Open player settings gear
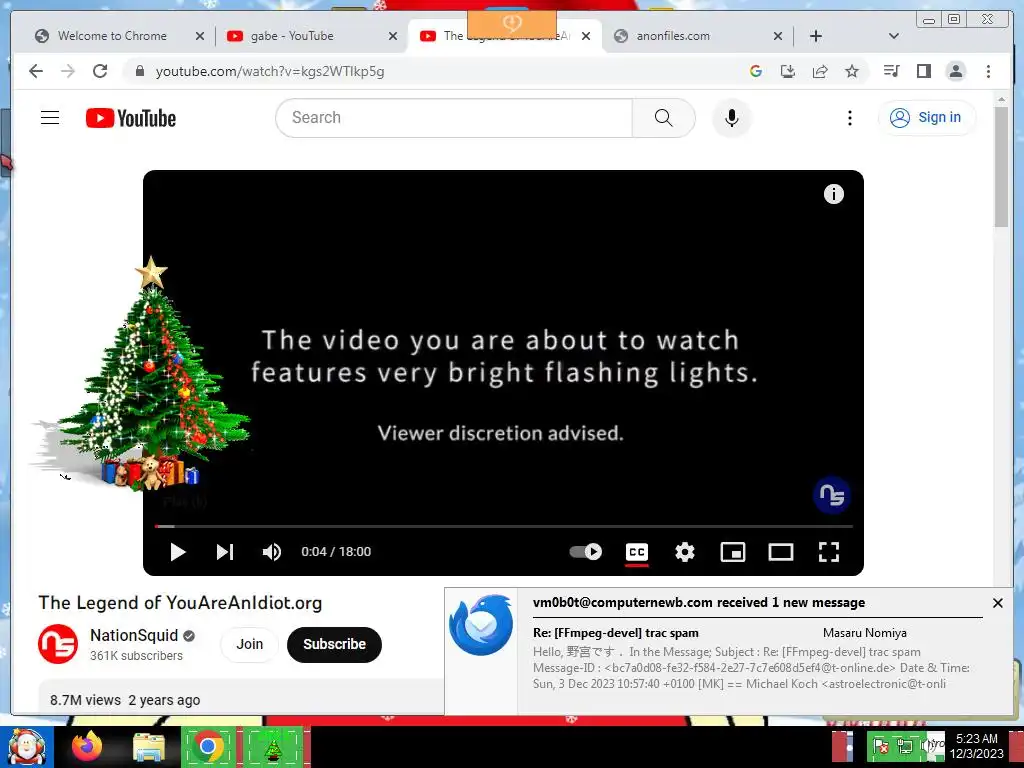 point(684,552)
